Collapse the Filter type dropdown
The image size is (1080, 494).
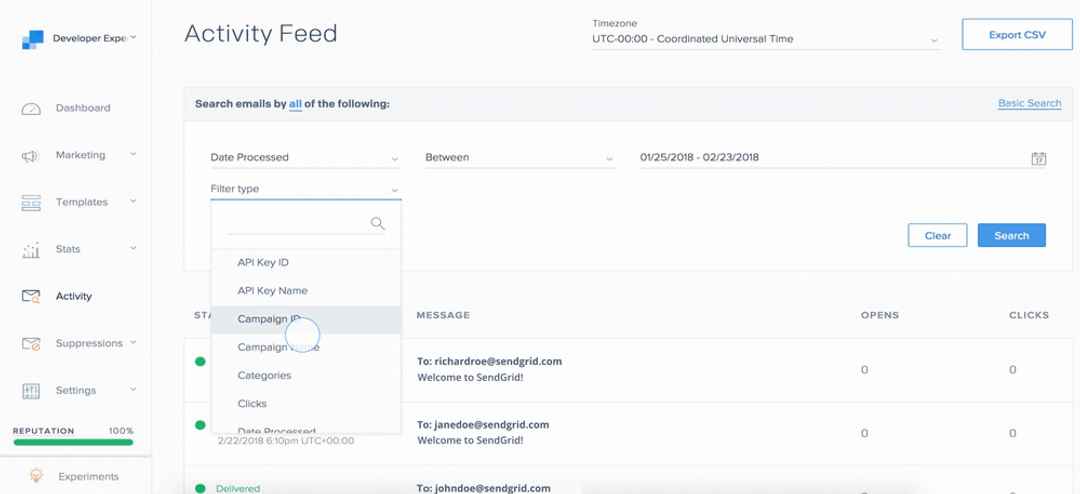306,189
